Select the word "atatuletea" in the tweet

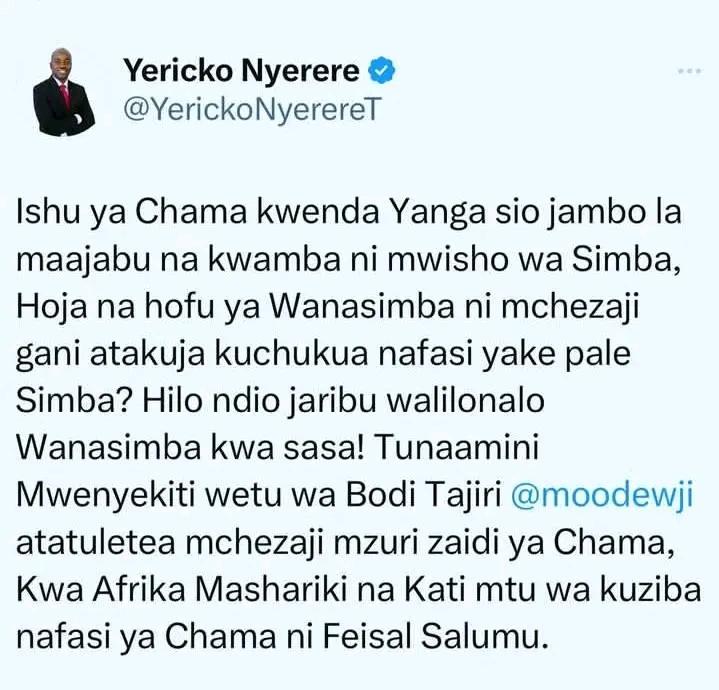(96, 541)
